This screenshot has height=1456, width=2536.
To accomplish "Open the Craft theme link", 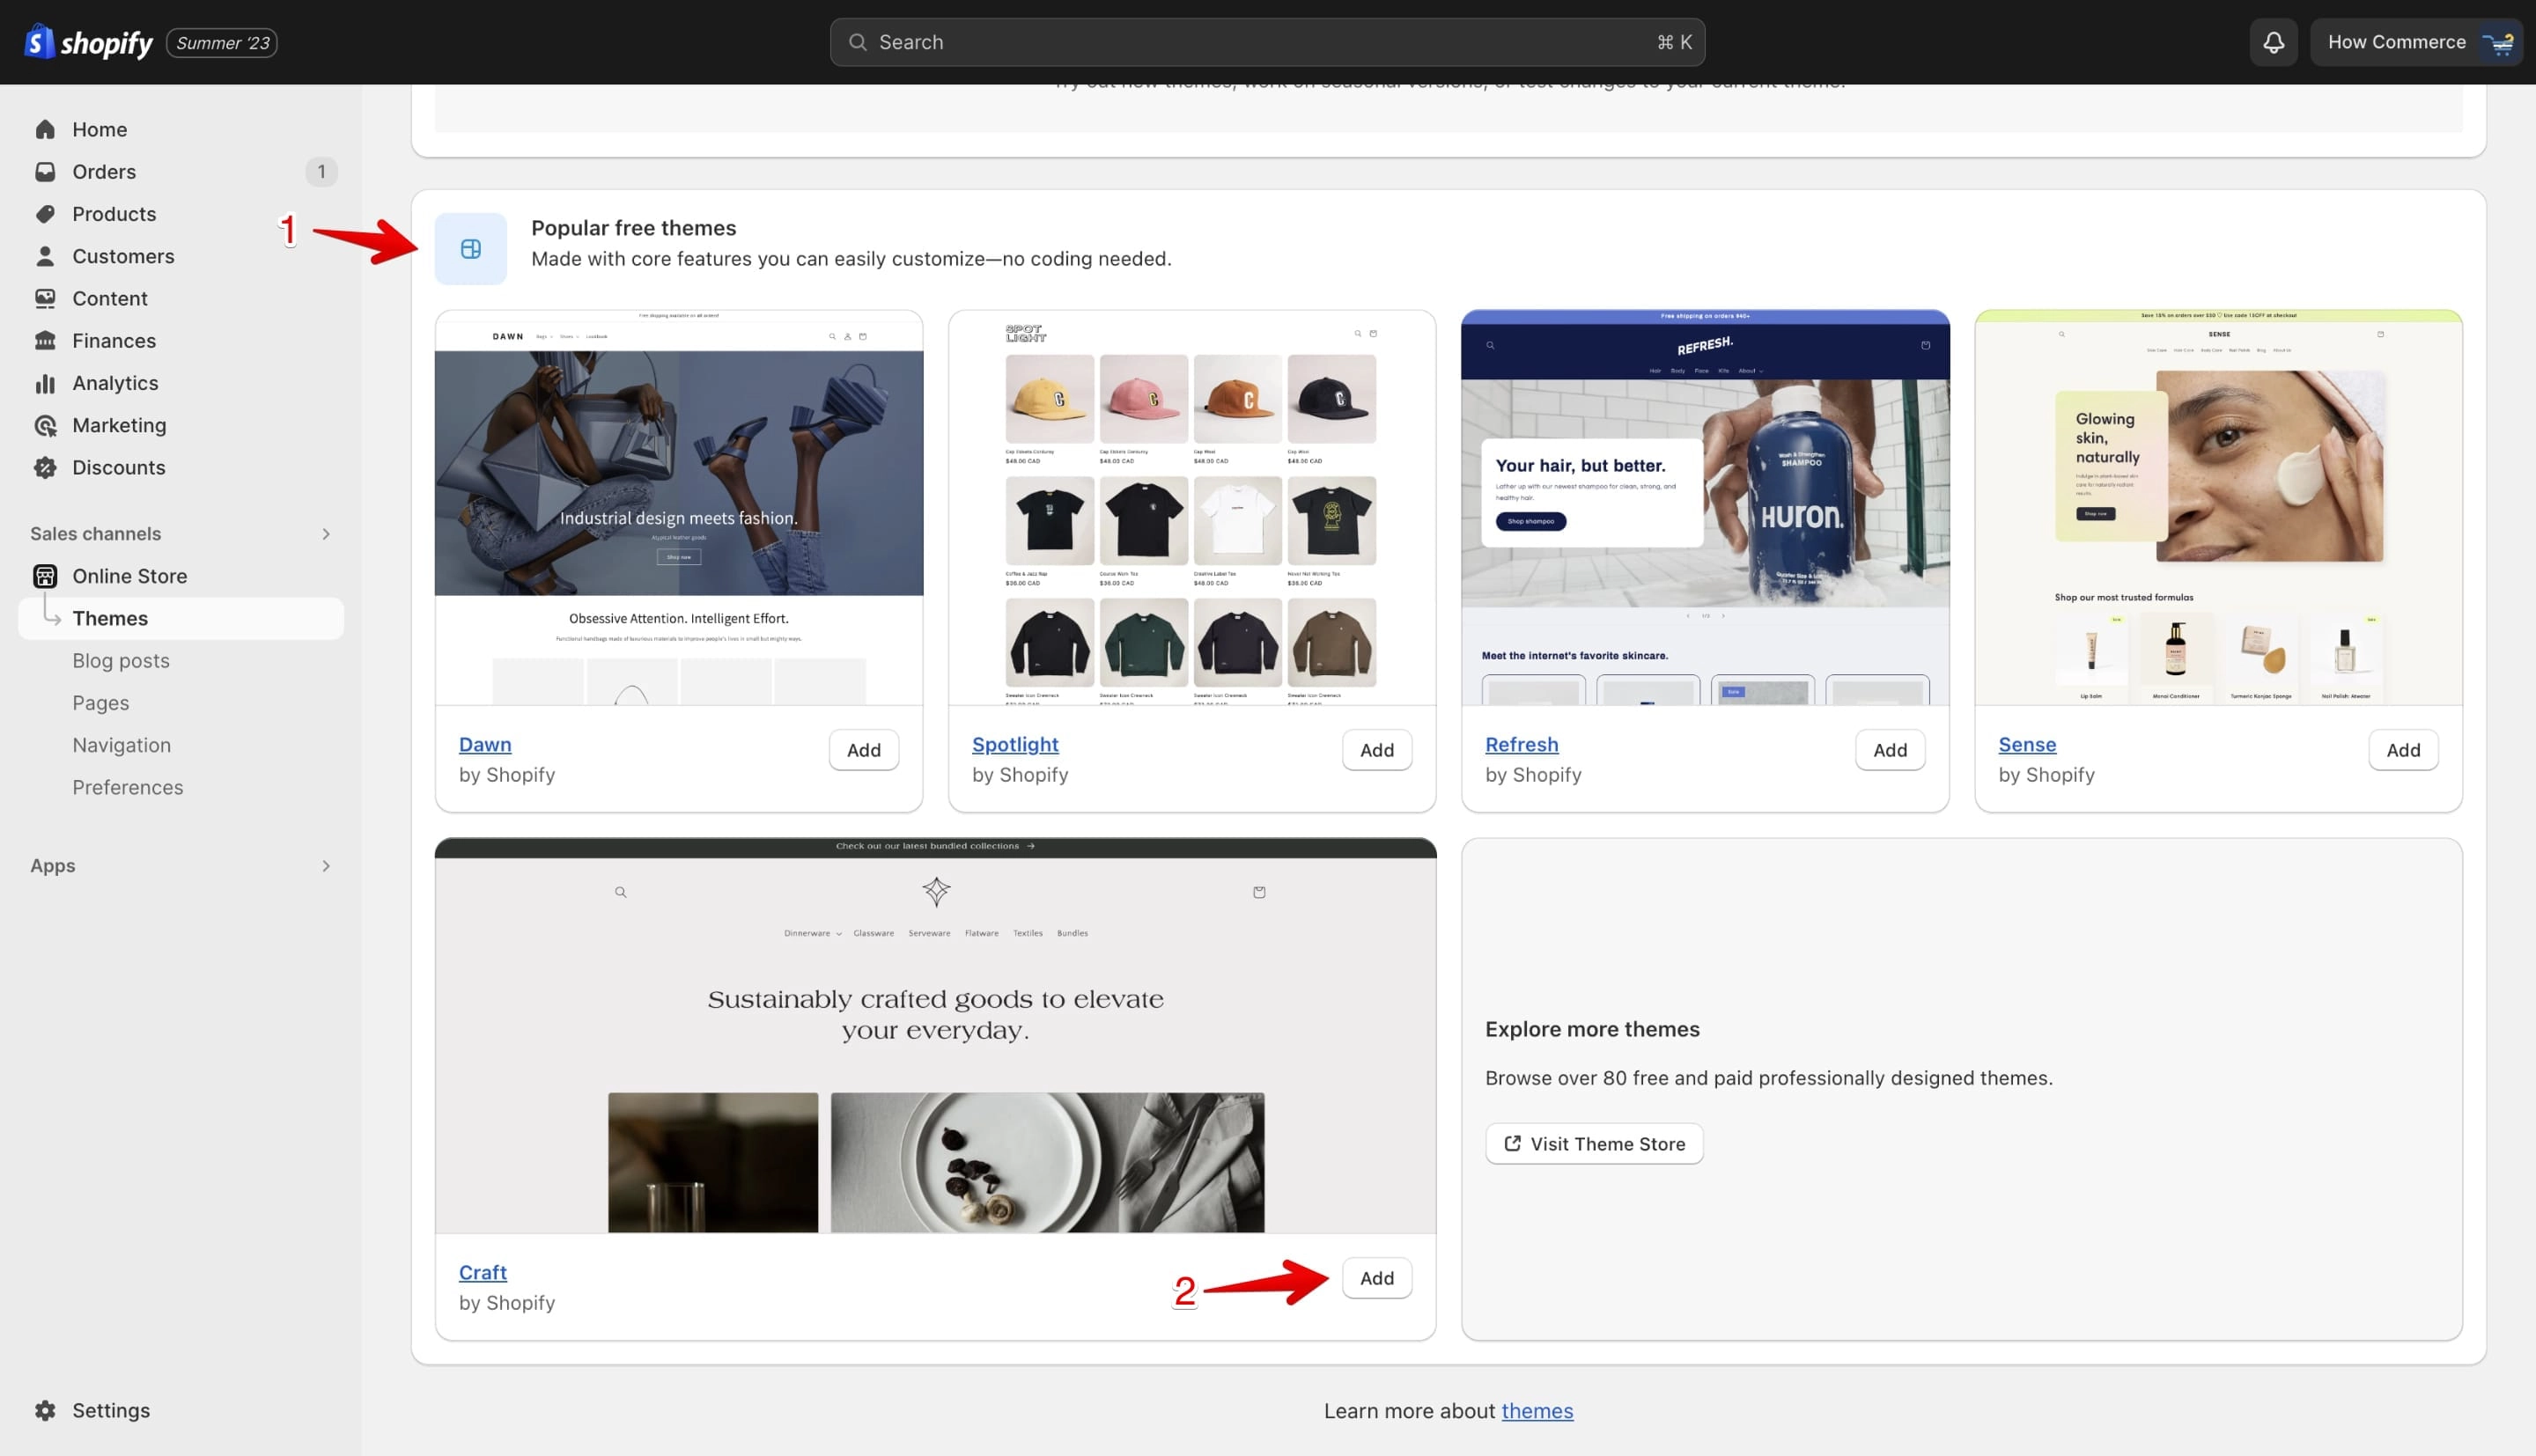I will tap(483, 1272).
